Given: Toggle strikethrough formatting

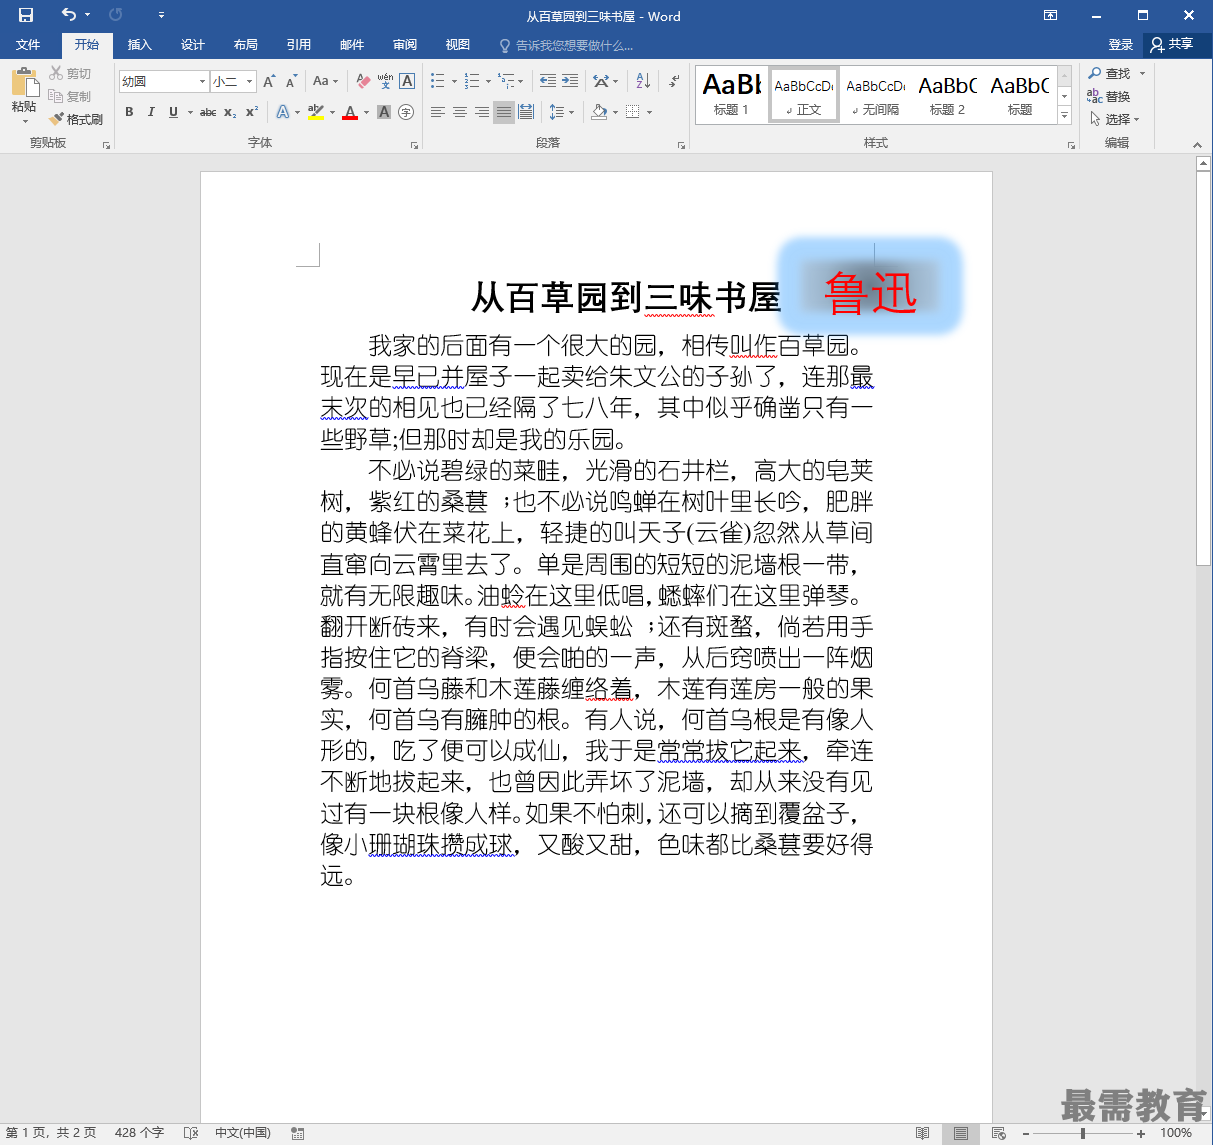Looking at the screenshot, I should pyautogui.click(x=208, y=112).
